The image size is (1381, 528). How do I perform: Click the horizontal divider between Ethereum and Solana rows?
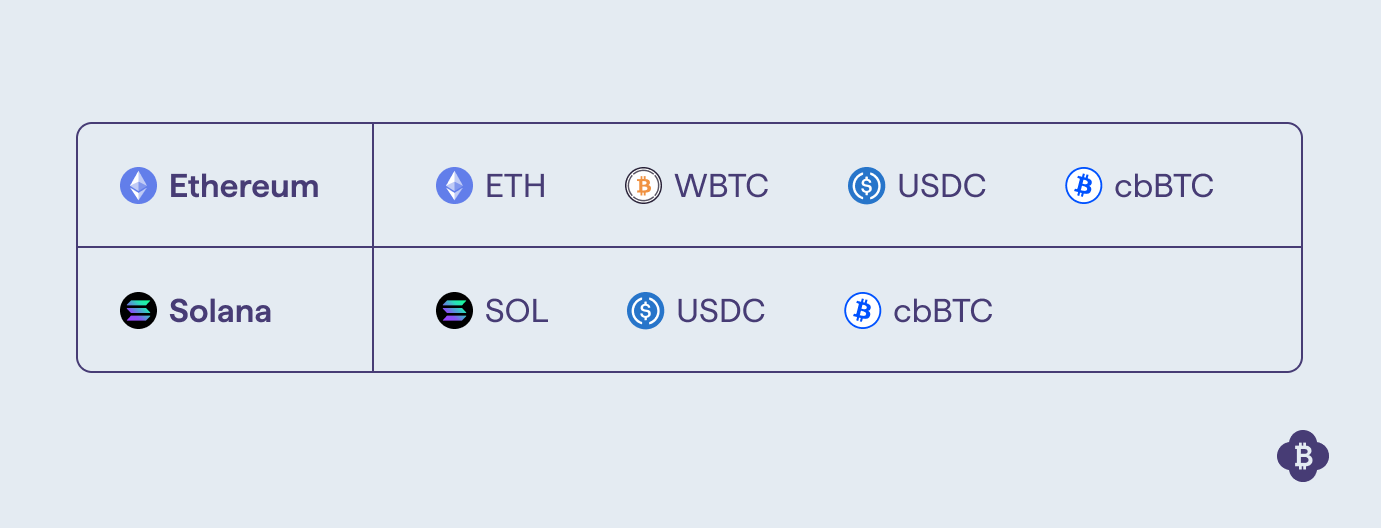690,247
